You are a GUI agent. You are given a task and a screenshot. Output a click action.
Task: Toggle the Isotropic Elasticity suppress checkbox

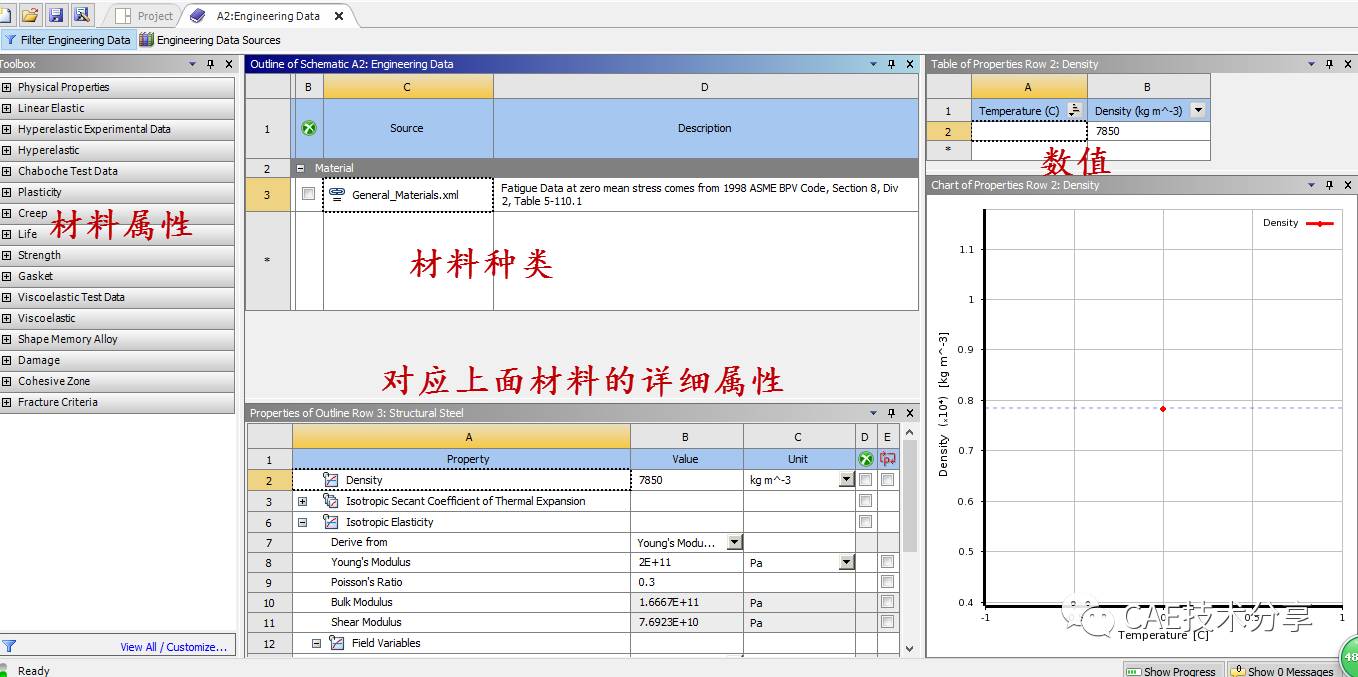point(865,522)
